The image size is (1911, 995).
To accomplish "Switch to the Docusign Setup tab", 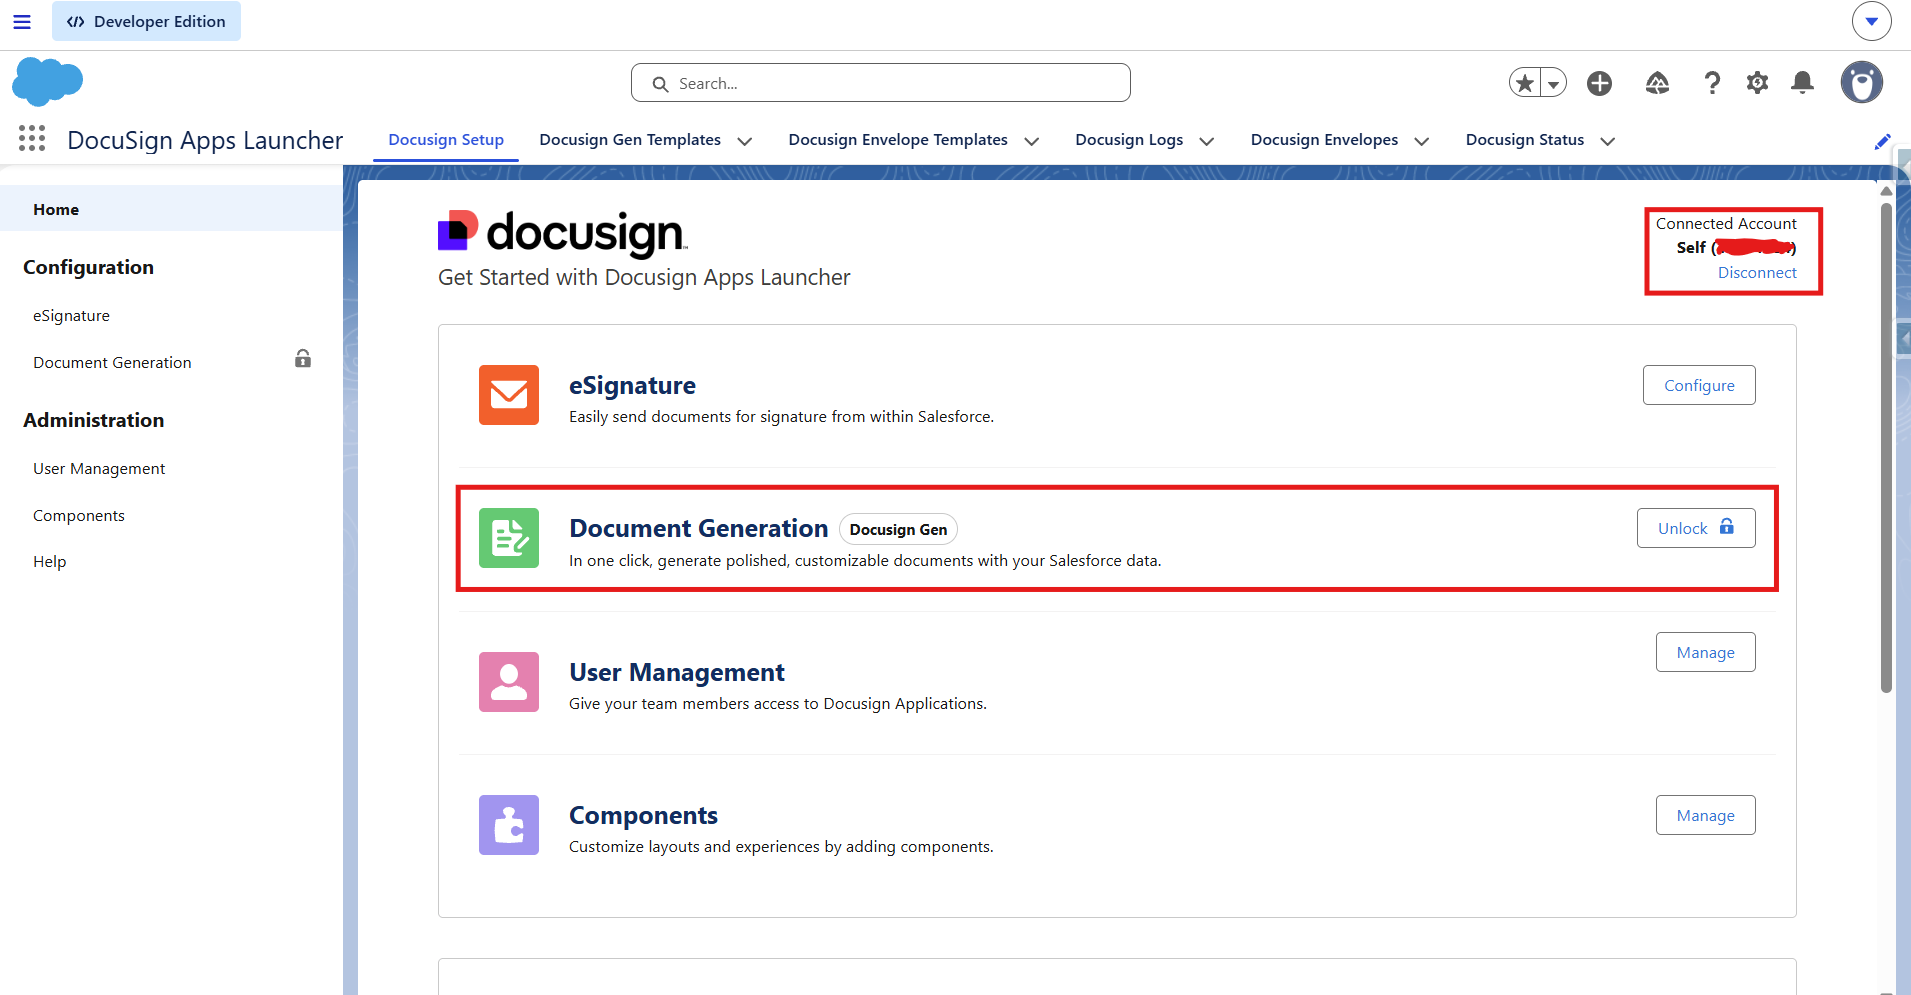I will 446,140.
